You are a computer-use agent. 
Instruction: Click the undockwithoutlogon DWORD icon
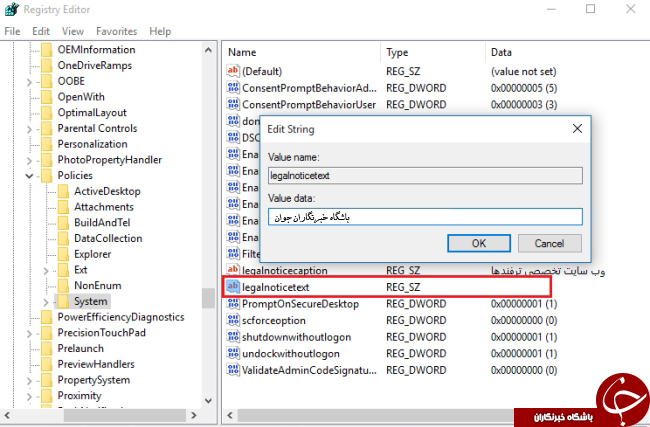(x=233, y=353)
